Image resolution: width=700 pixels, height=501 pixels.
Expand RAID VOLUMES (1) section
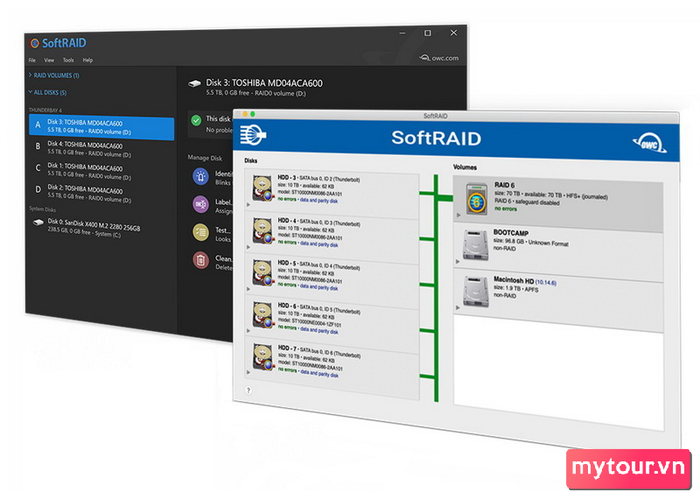[x=54, y=75]
